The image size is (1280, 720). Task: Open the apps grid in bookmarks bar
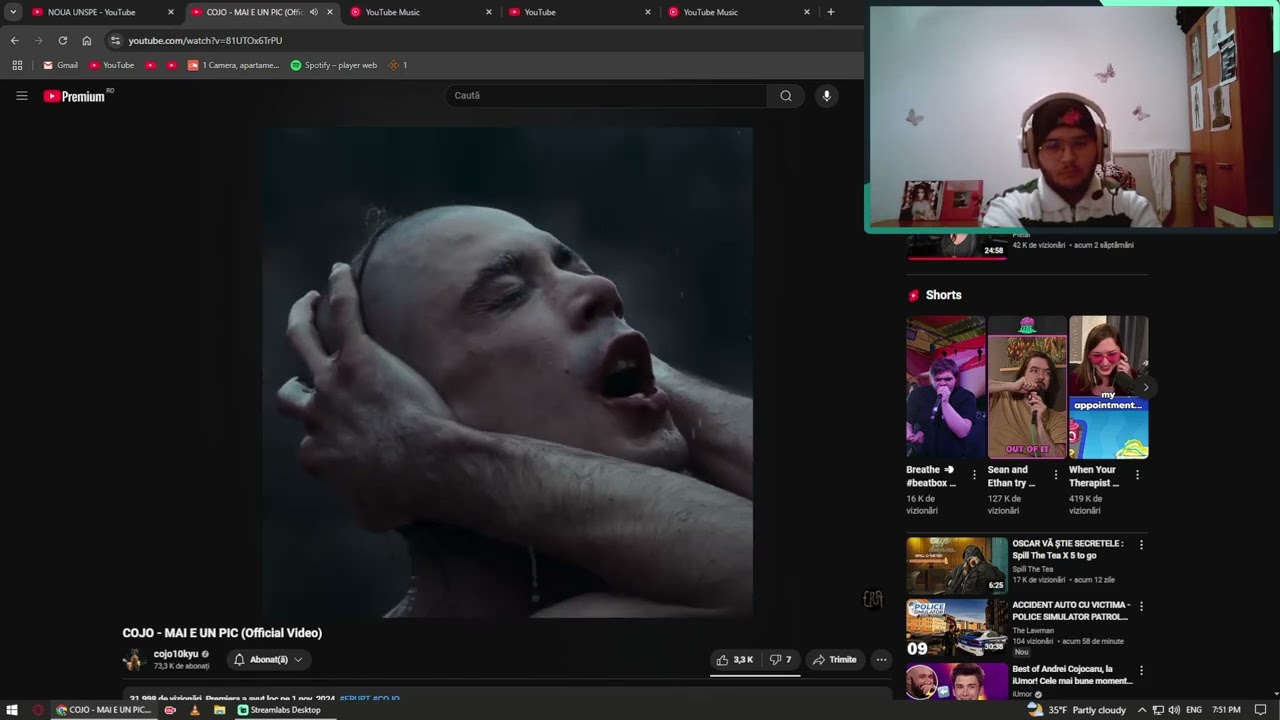17,65
